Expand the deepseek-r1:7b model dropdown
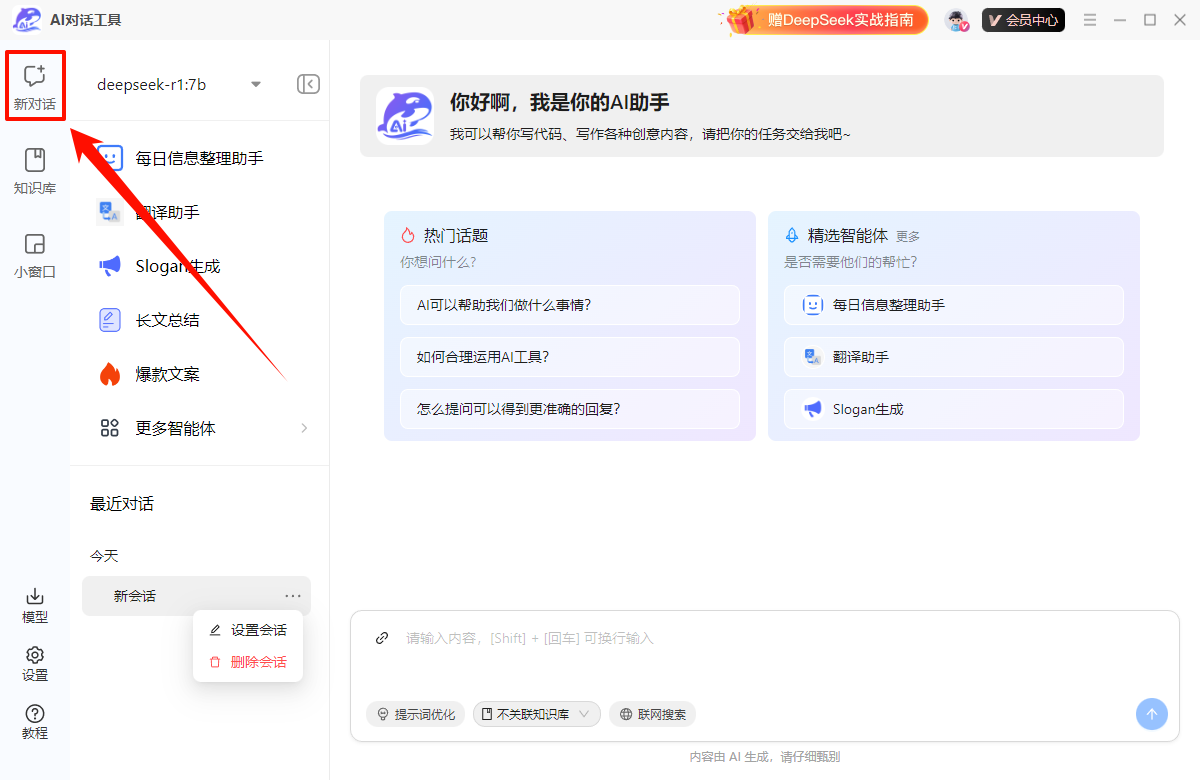The image size is (1200, 780). click(x=255, y=84)
